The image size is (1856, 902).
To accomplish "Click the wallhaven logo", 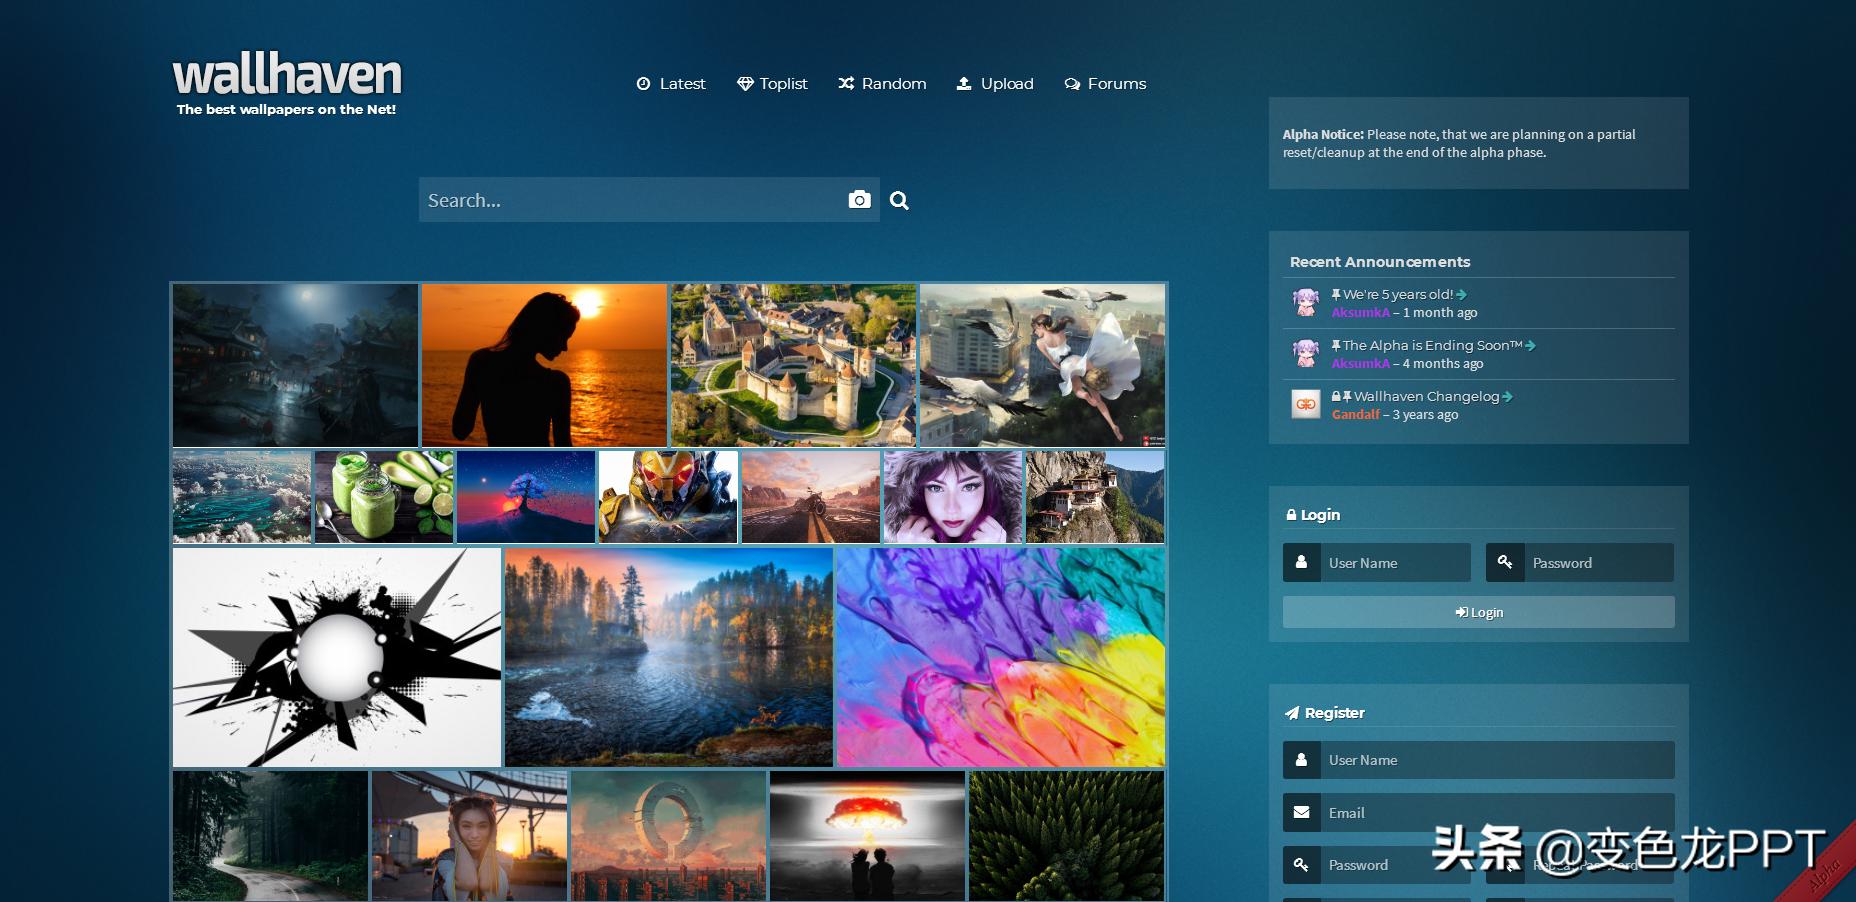I will 287,77.
